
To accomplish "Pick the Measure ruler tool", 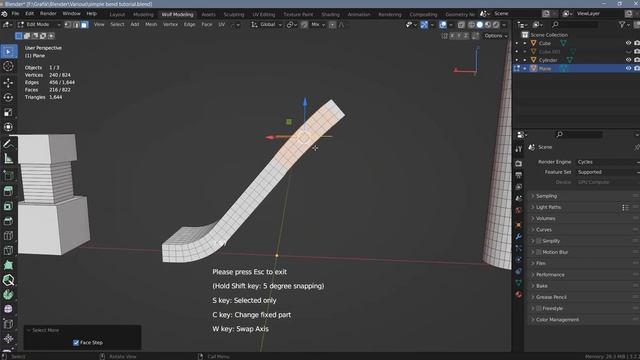I will tap(8, 158).
